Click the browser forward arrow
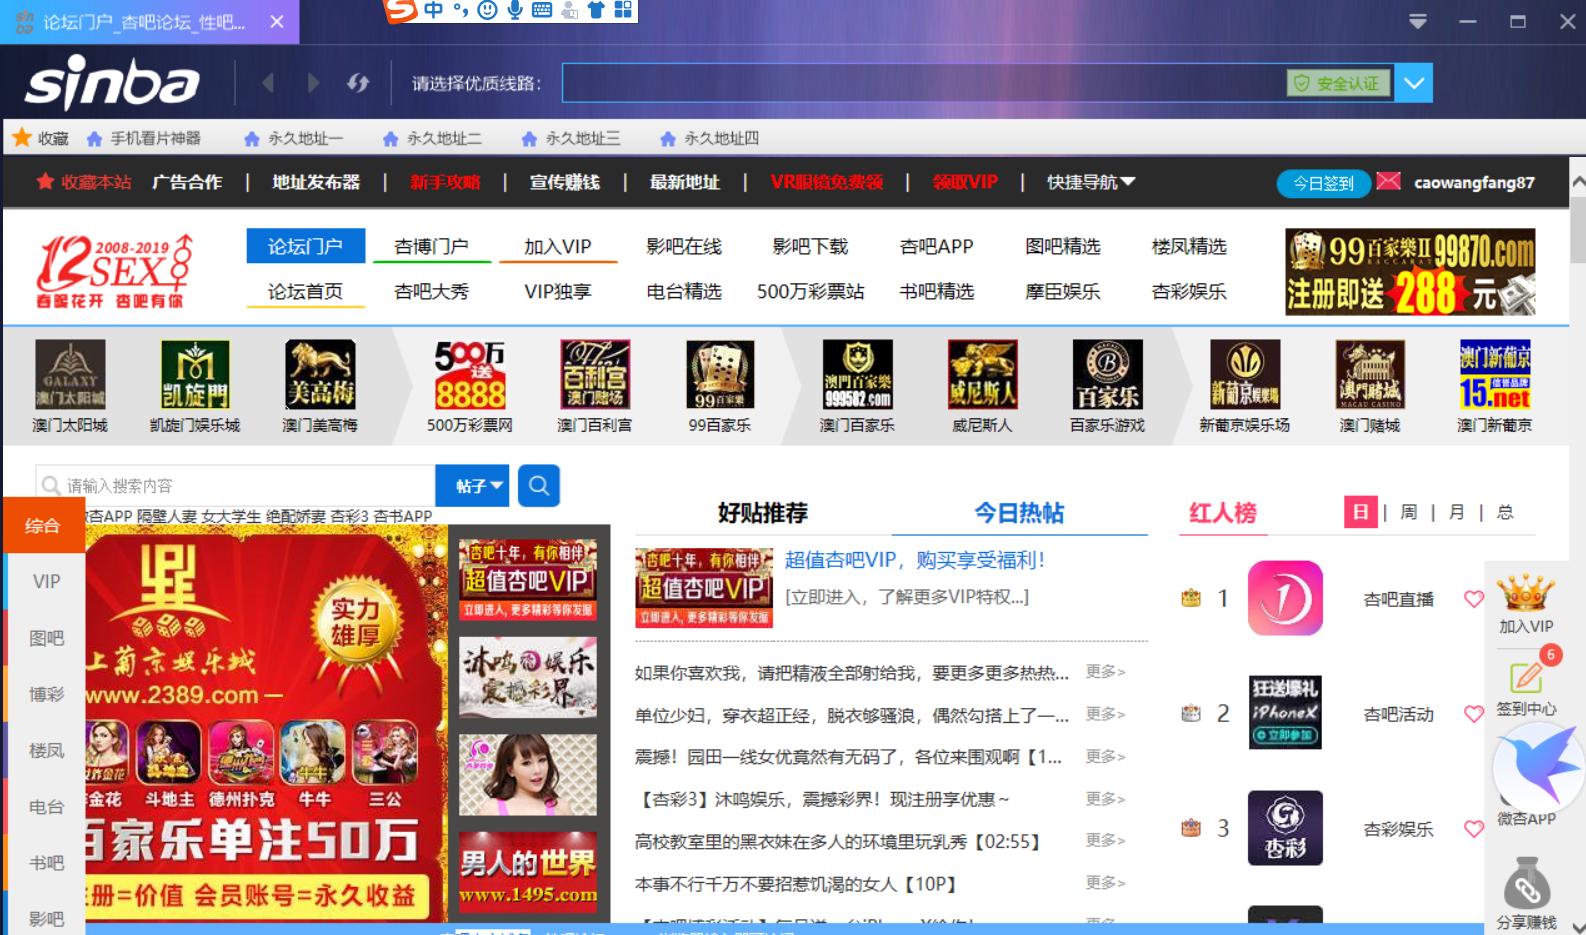This screenshot has width=1586, height=935. click(x=313, y=83)
